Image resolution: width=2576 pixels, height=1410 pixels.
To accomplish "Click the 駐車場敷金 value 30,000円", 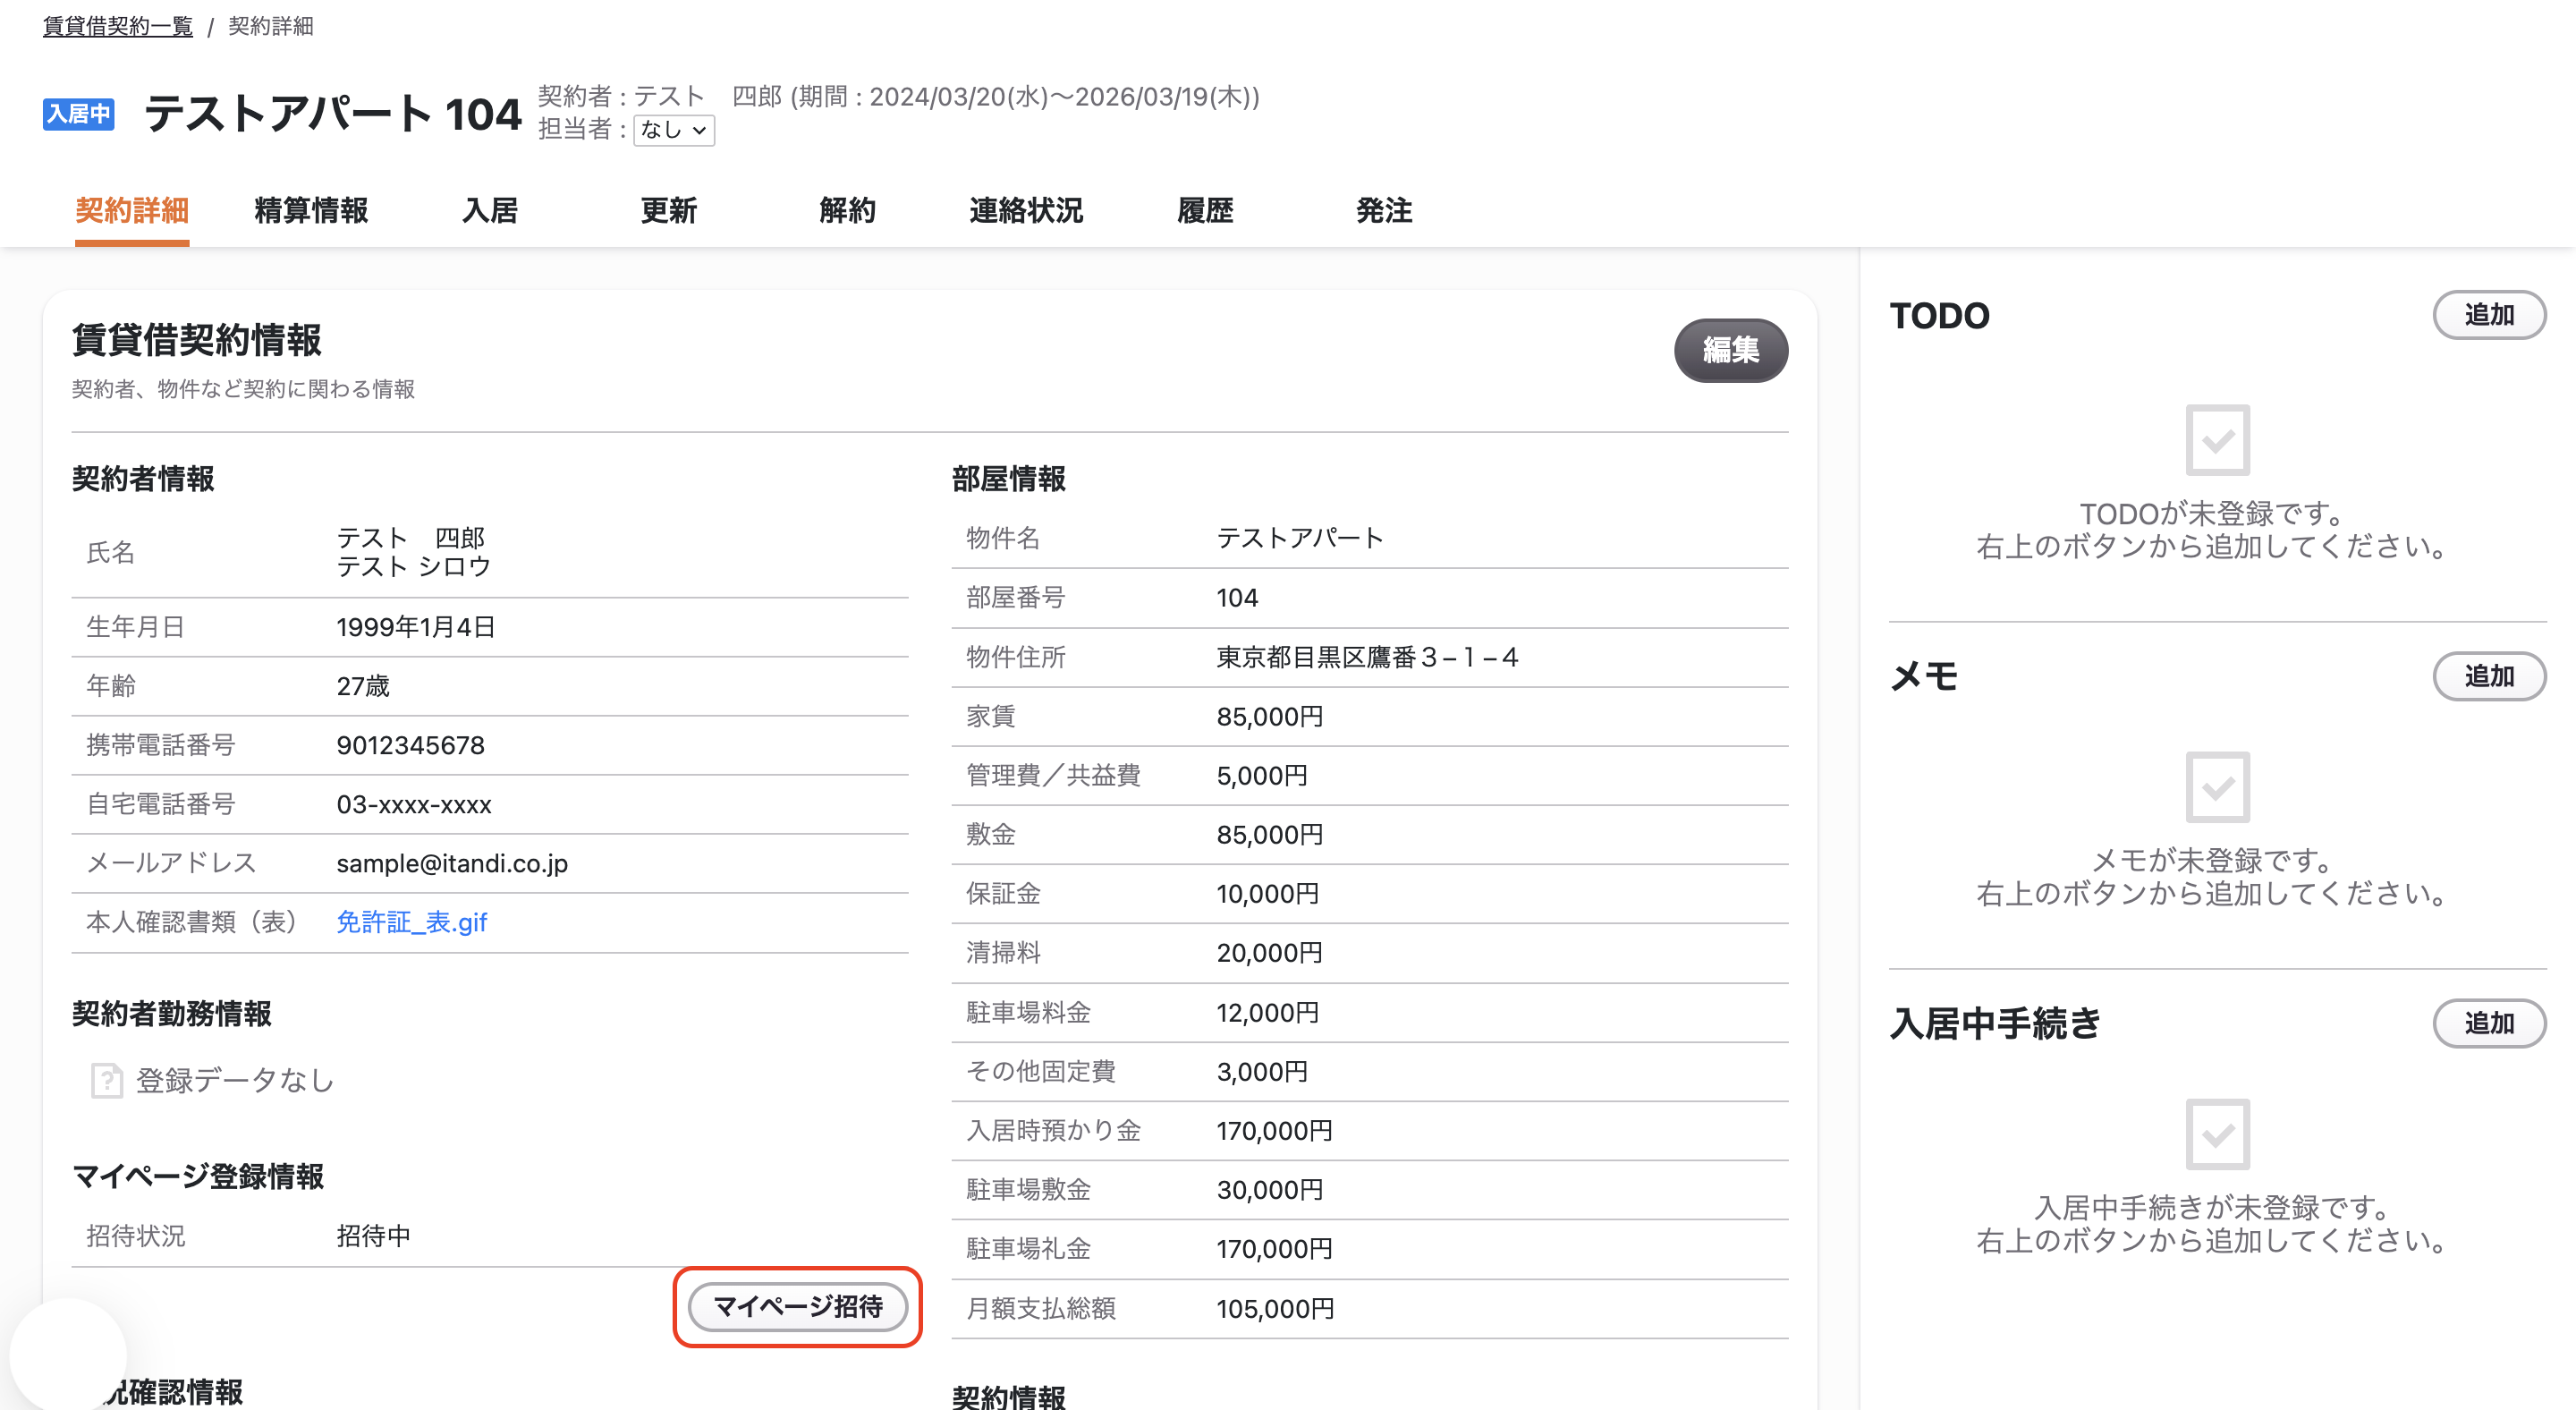I will pos(1270,1189).
